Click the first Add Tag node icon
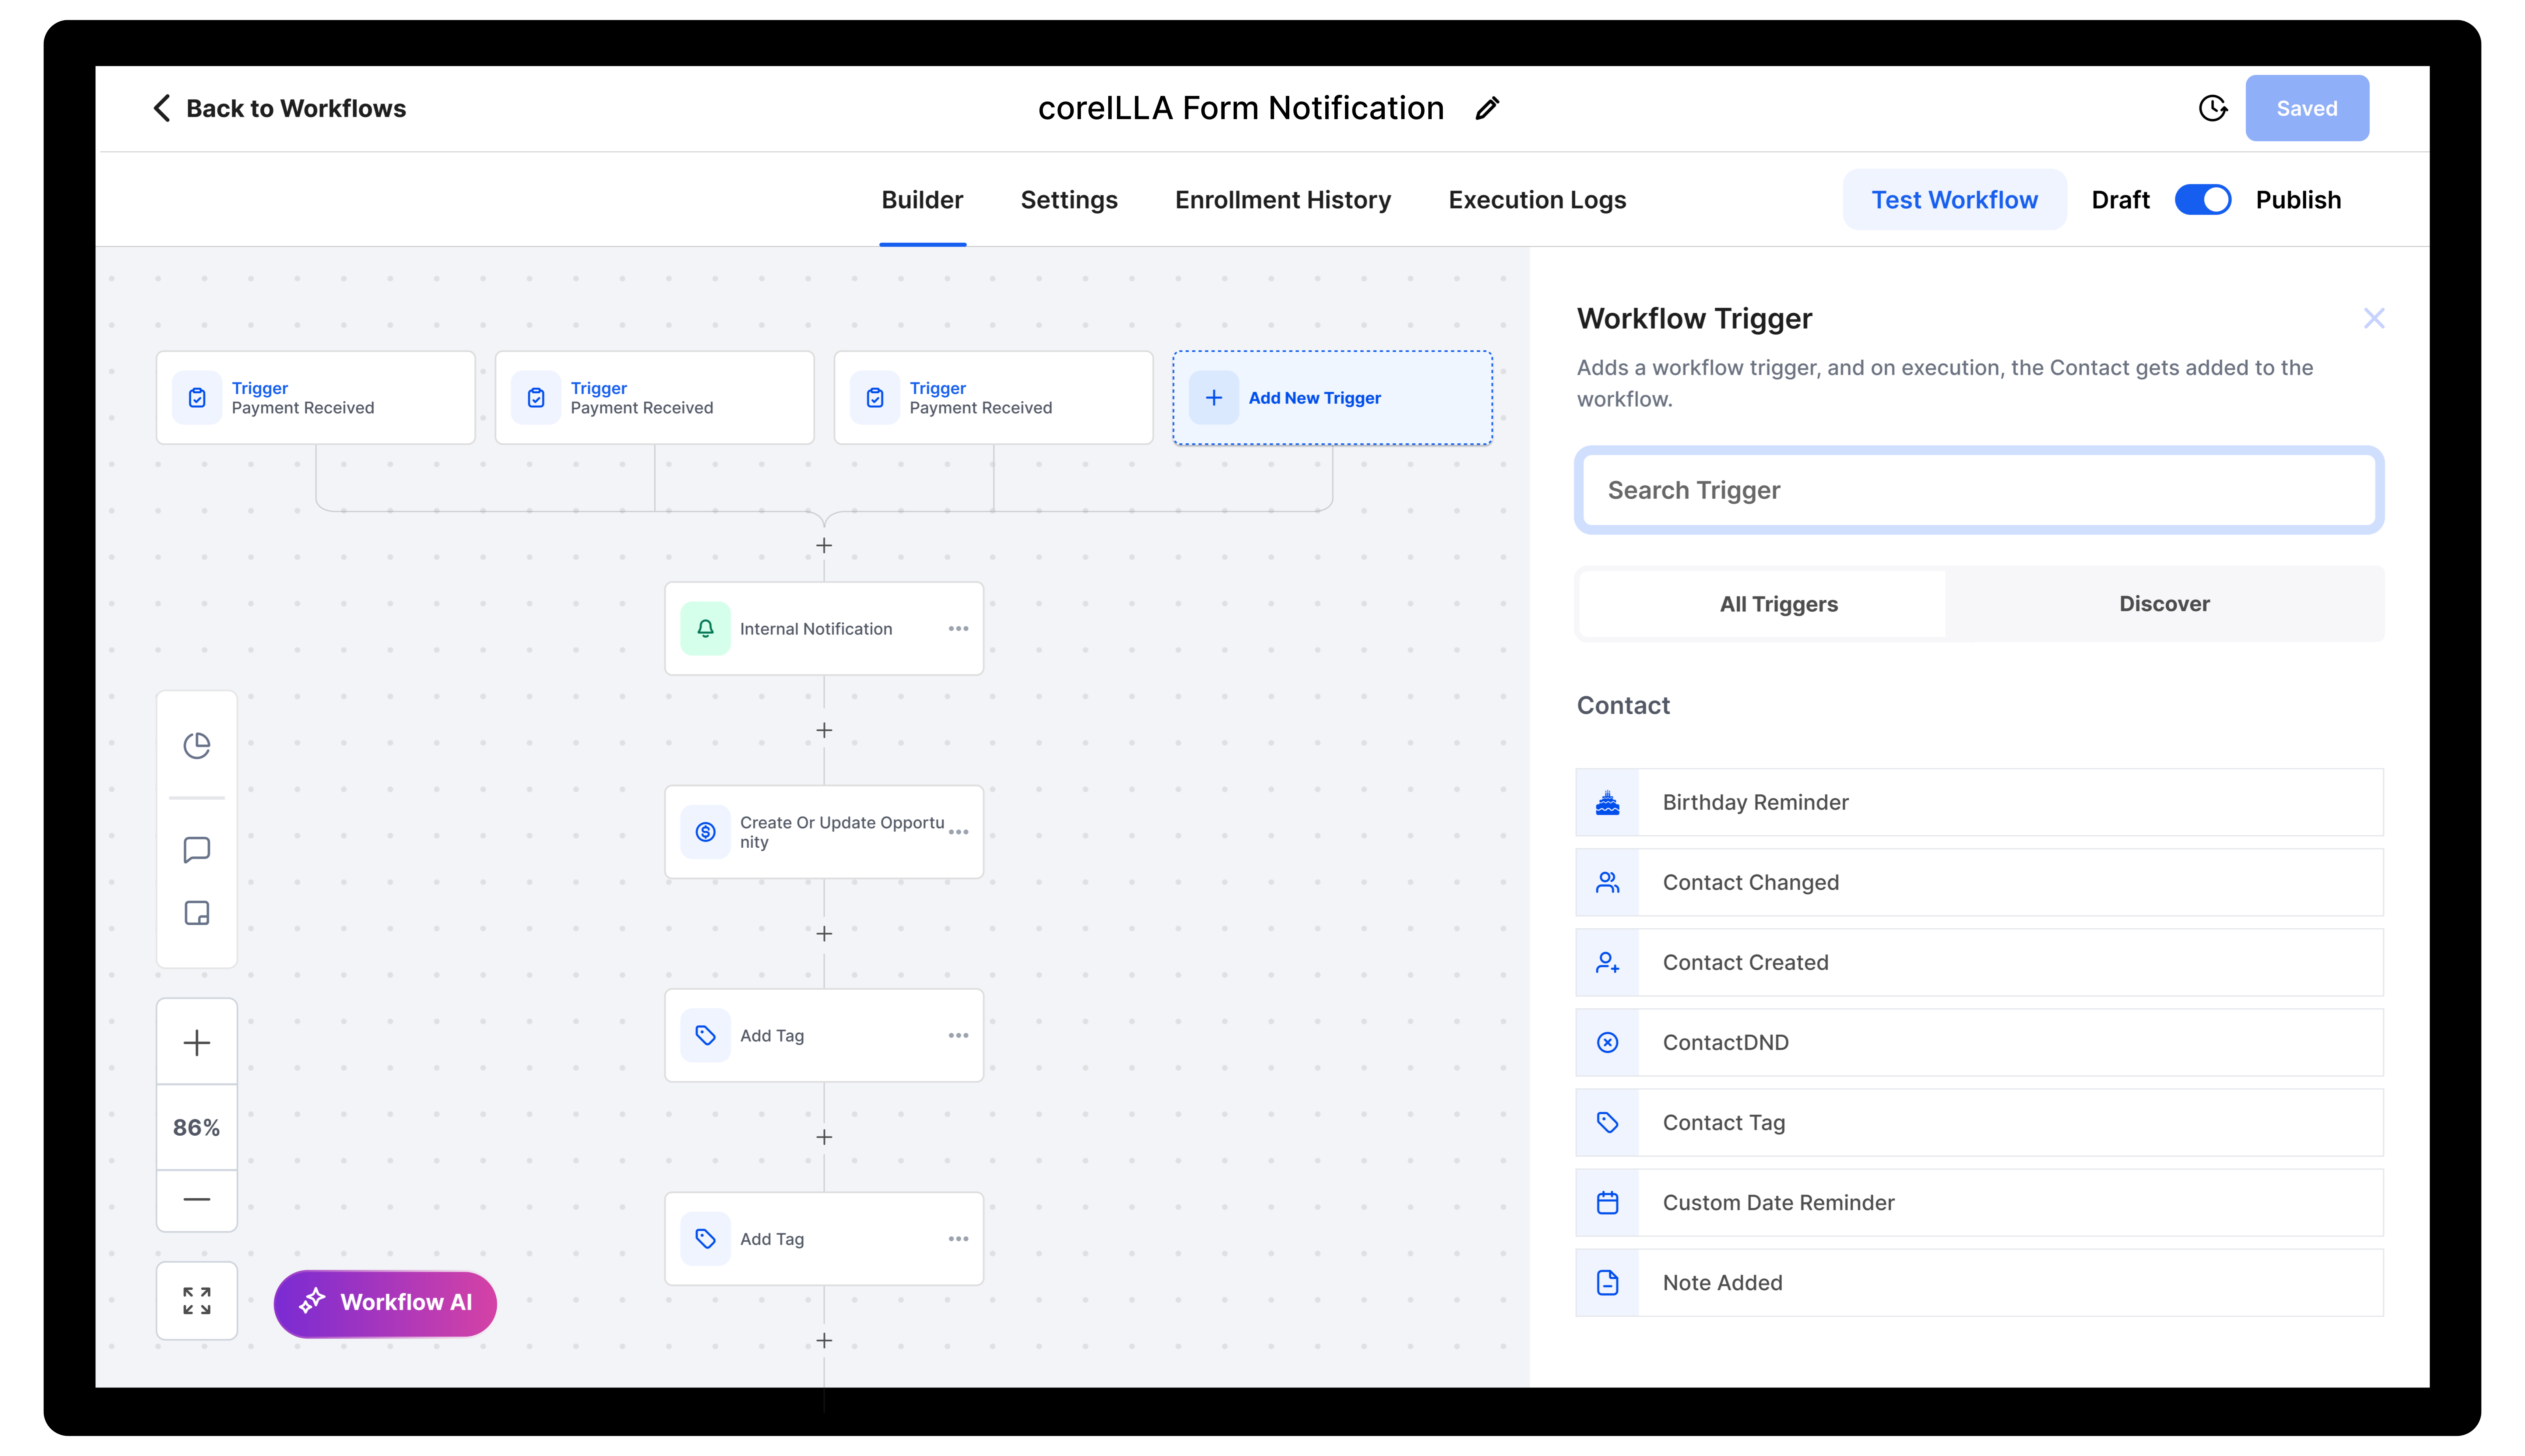Viewport: 2525px width, 1456px height. tap(705, 1036)
